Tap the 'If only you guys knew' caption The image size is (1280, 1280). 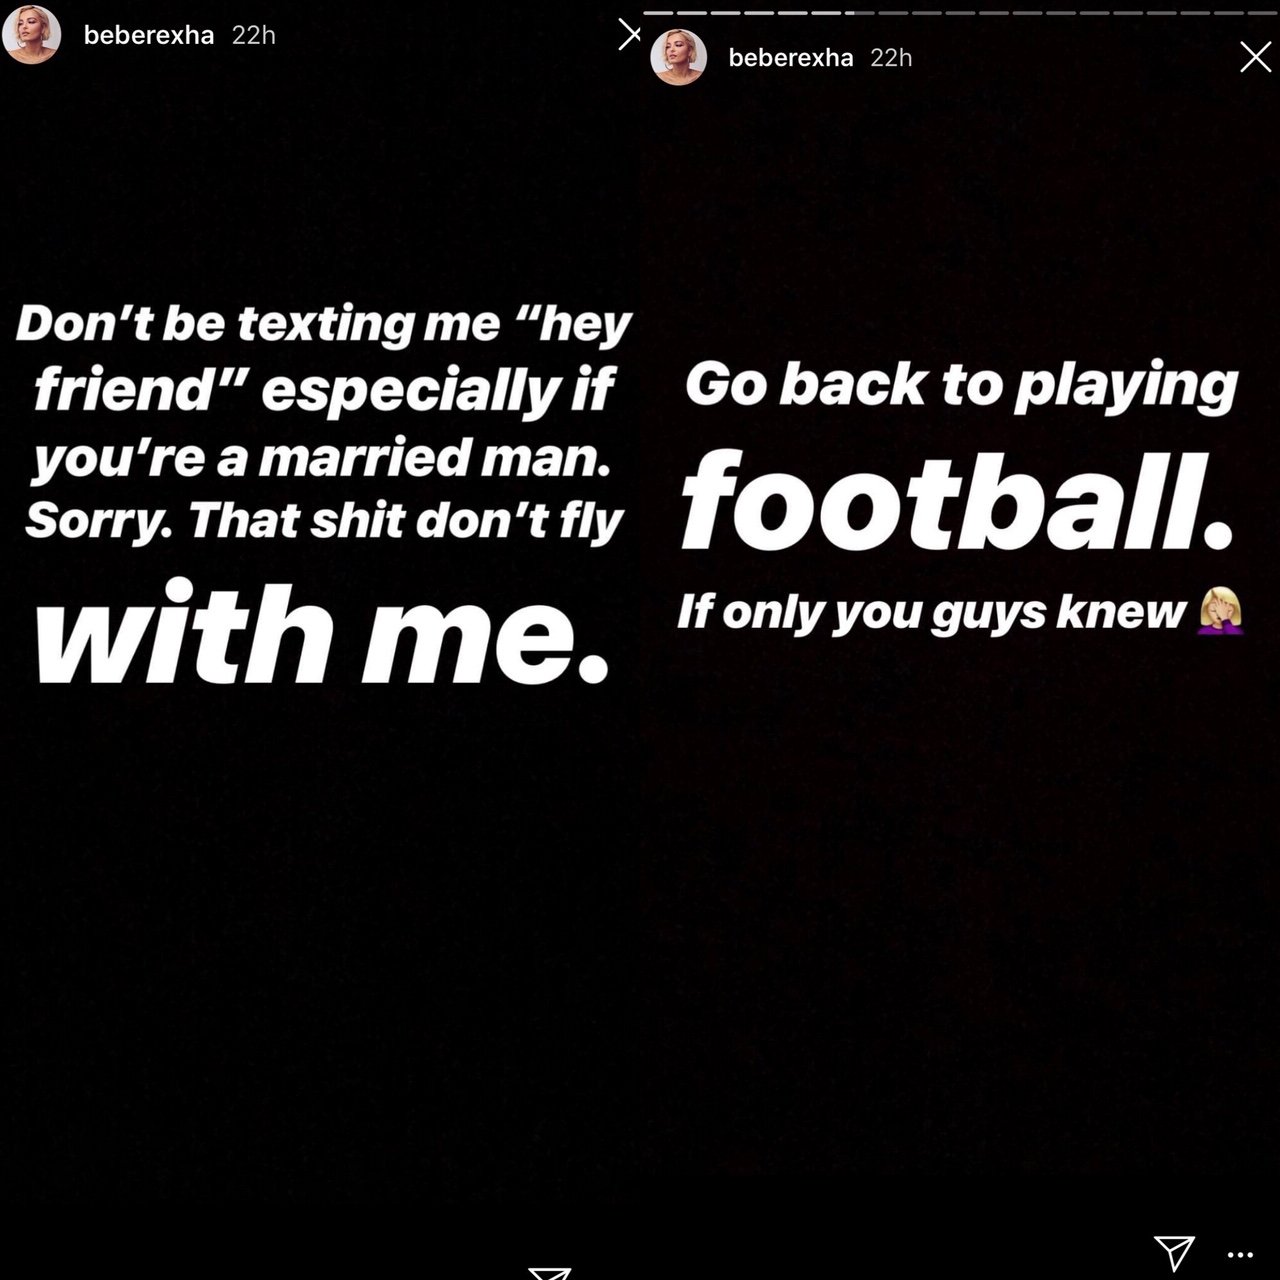(x=931, y=612)
